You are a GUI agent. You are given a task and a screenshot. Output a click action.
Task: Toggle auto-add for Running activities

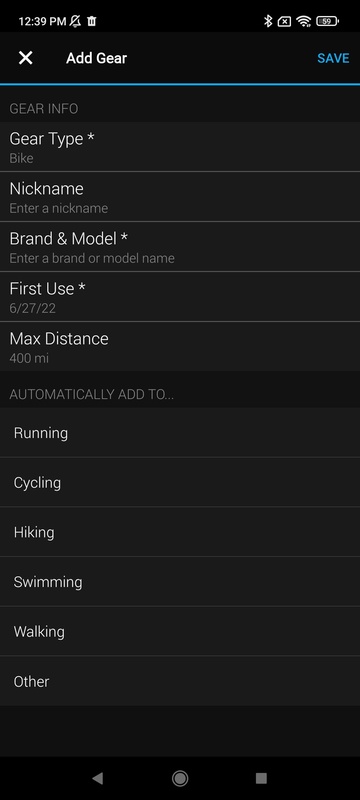180,433
